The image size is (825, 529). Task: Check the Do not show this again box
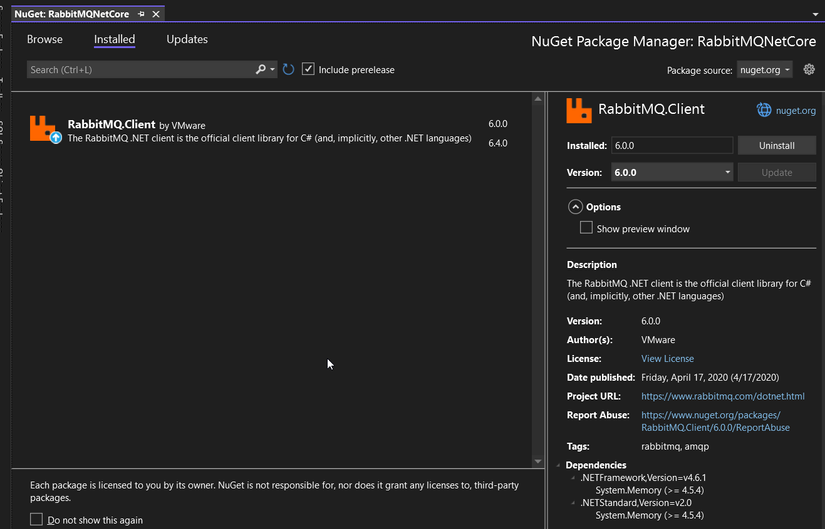pyautogui.click(x=37, y=519)
